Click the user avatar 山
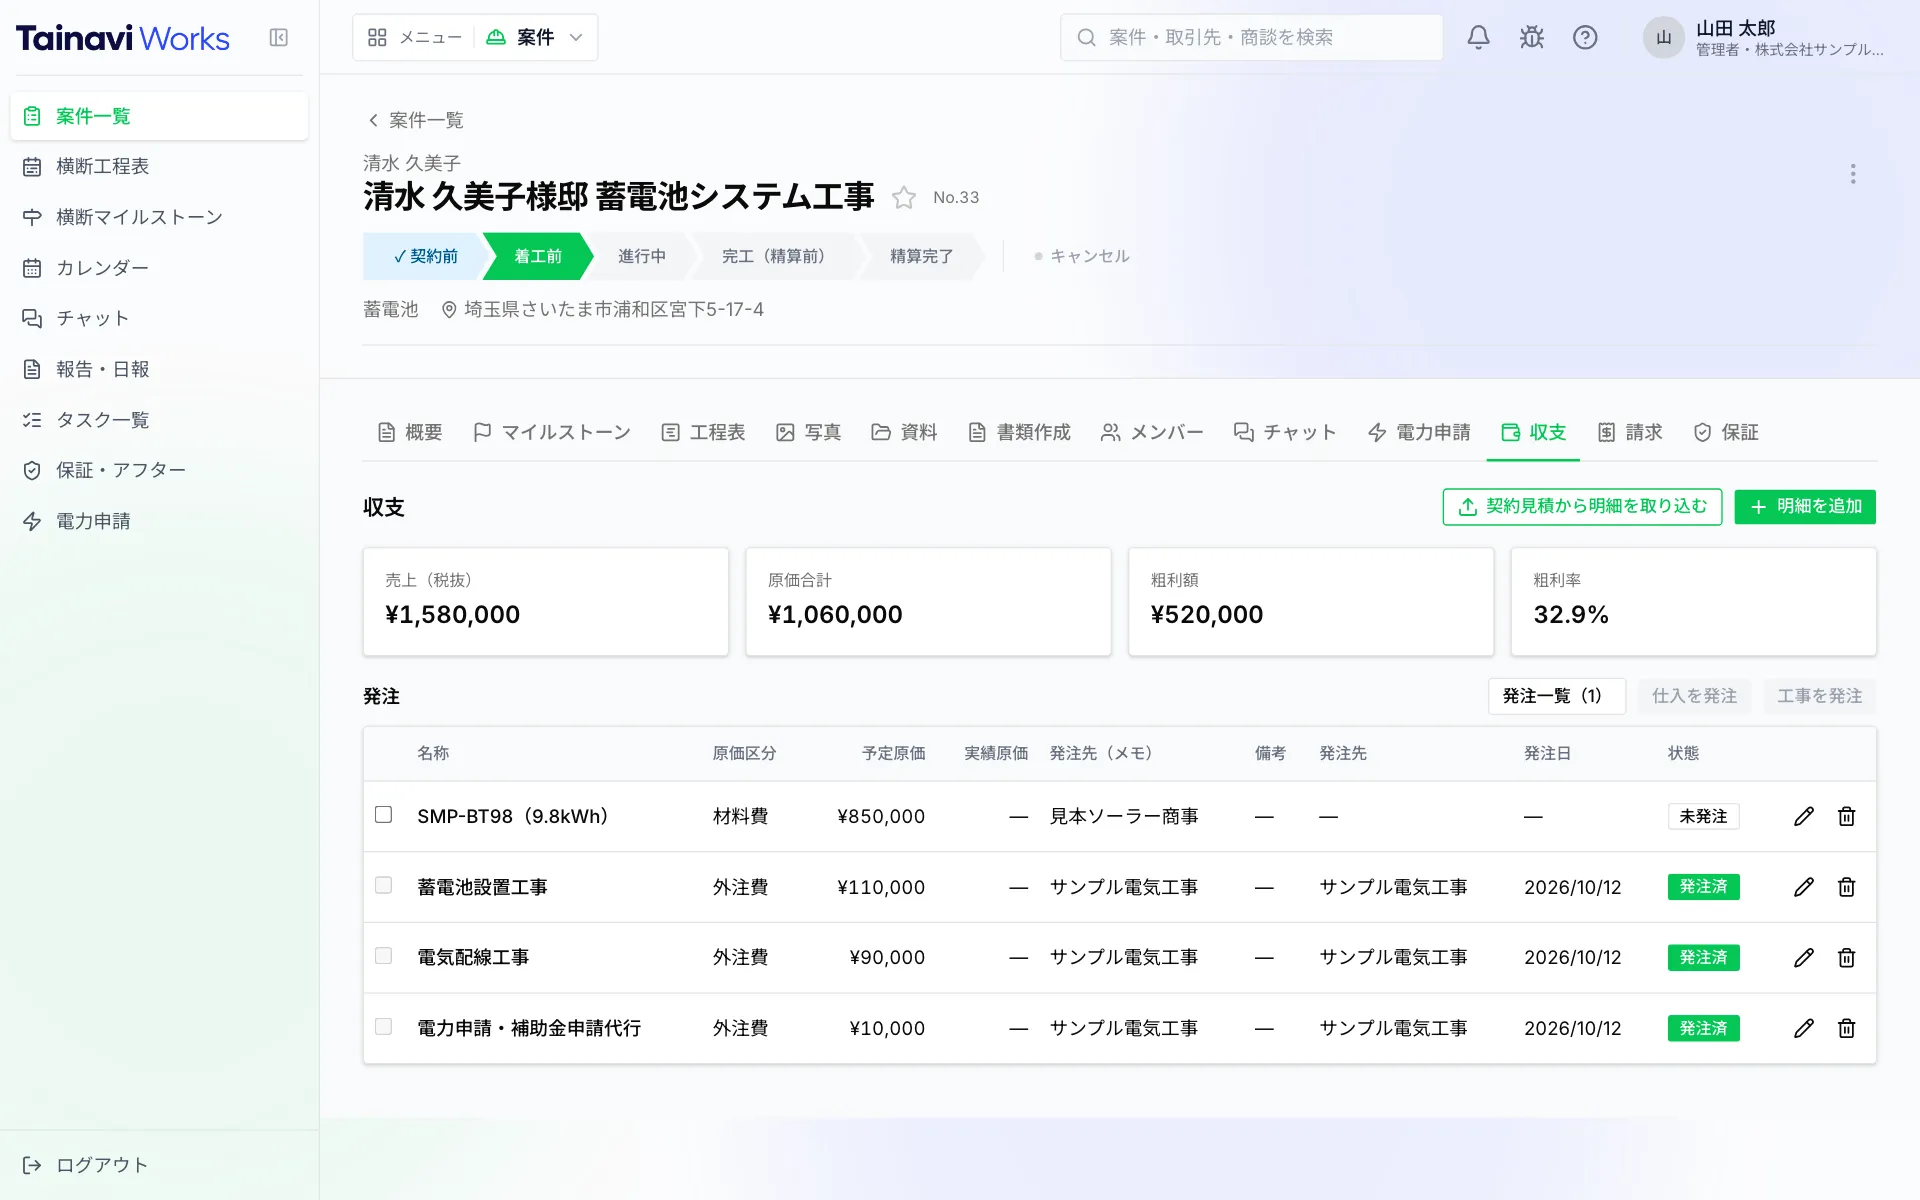The image size is (1920, 1200). 1664,38
